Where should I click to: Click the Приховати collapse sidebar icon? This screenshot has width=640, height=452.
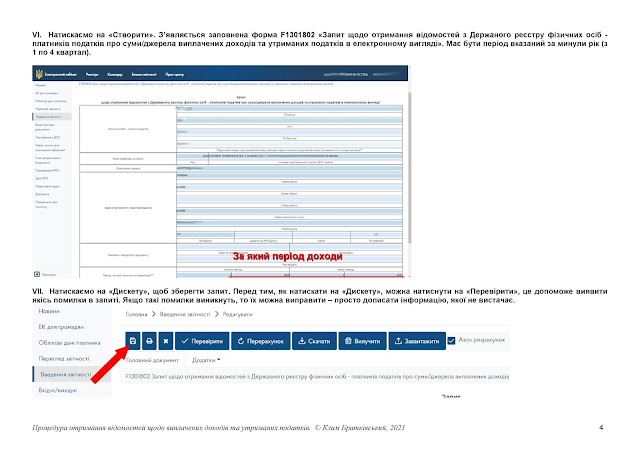point(37,274)
